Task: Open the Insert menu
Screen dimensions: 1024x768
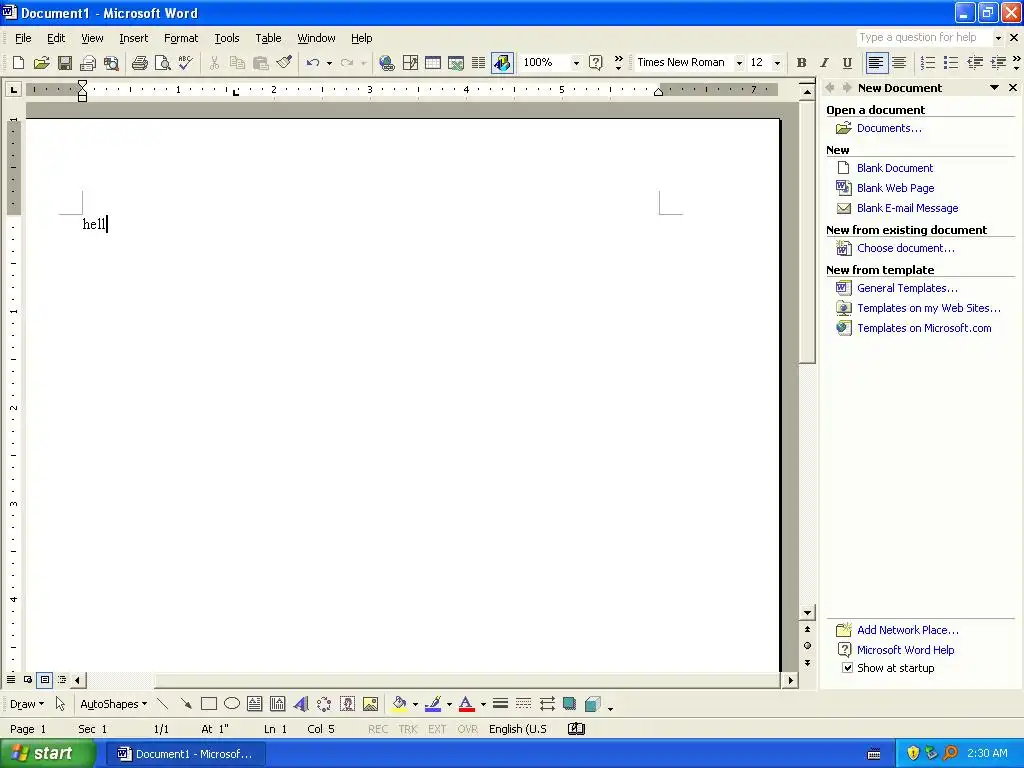Action: (x=133, y=38)
